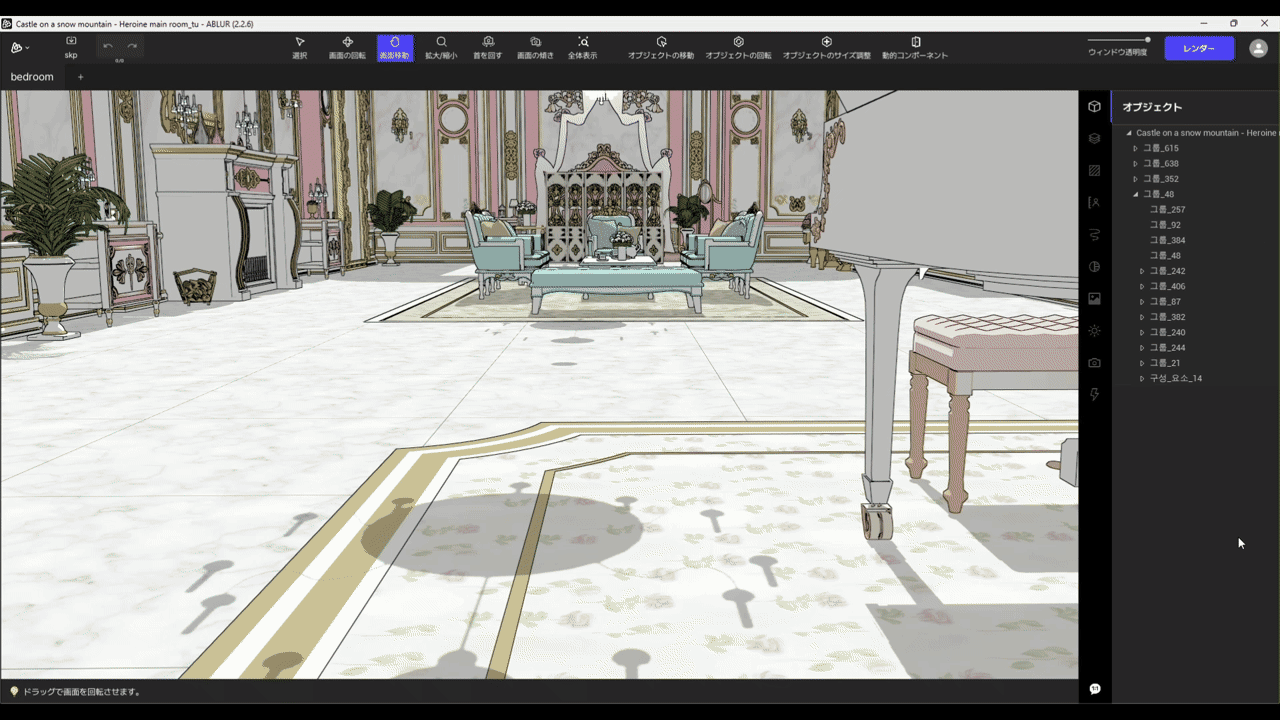Expand the 그룹_242 group arrow

click(x=1143, y=271)
